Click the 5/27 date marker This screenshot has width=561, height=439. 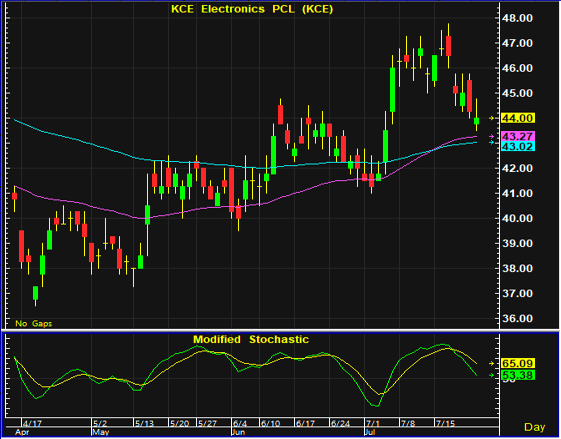[x=208, y=423]
